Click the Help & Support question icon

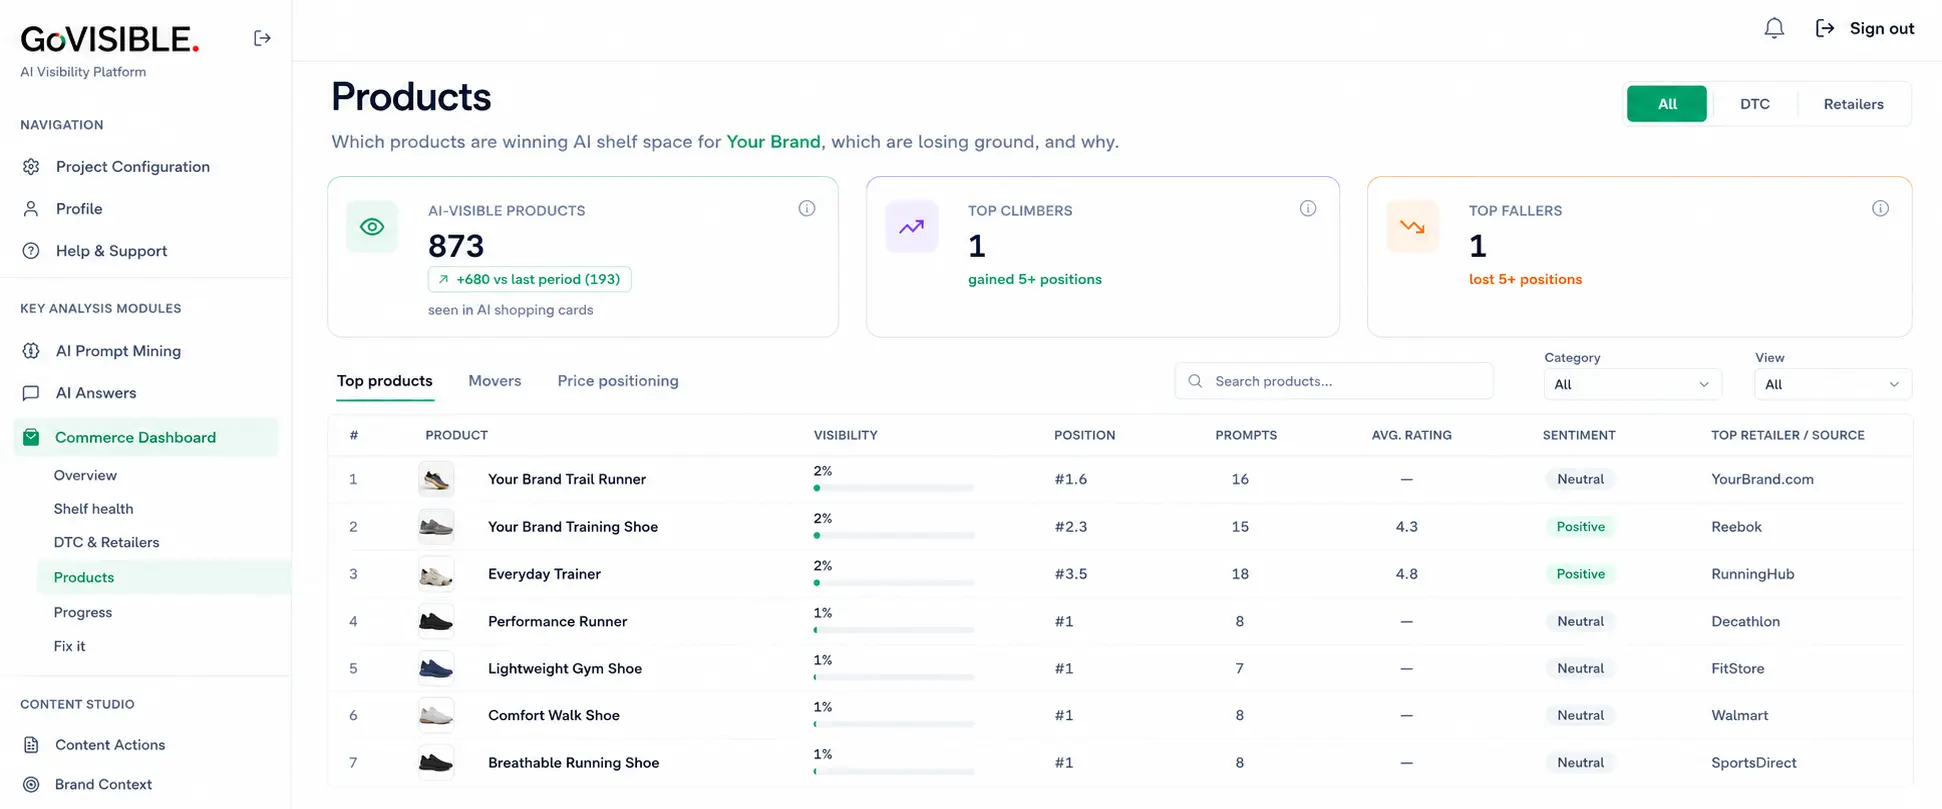[x=31, y=250]
